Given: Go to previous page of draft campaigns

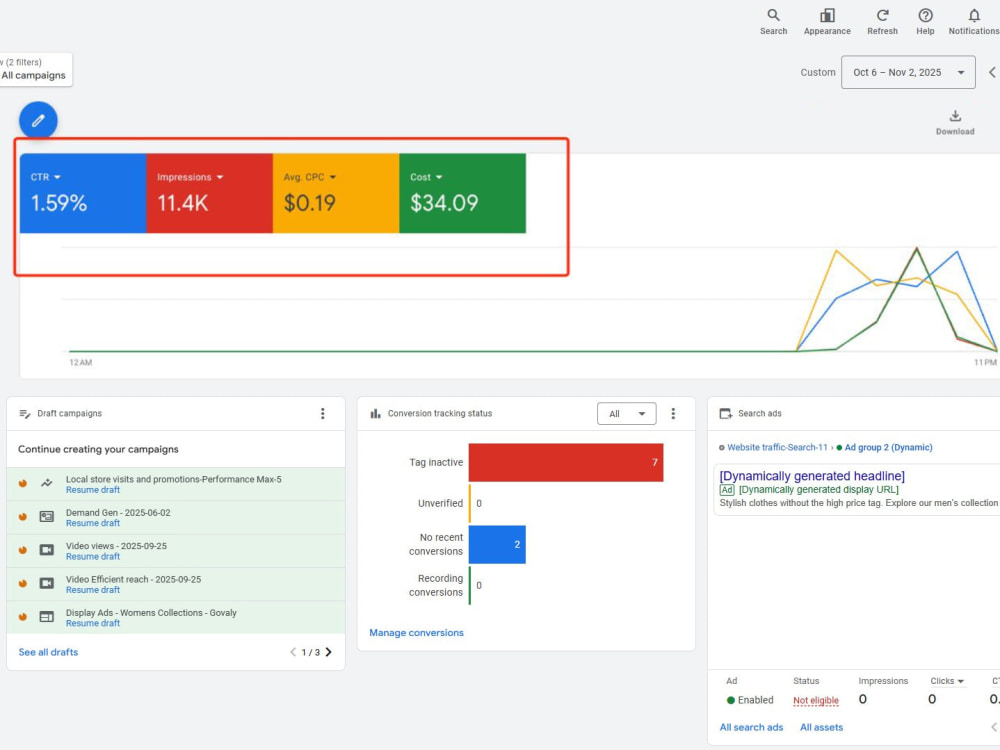Looking at the screenshot, I should pos(293,652).
